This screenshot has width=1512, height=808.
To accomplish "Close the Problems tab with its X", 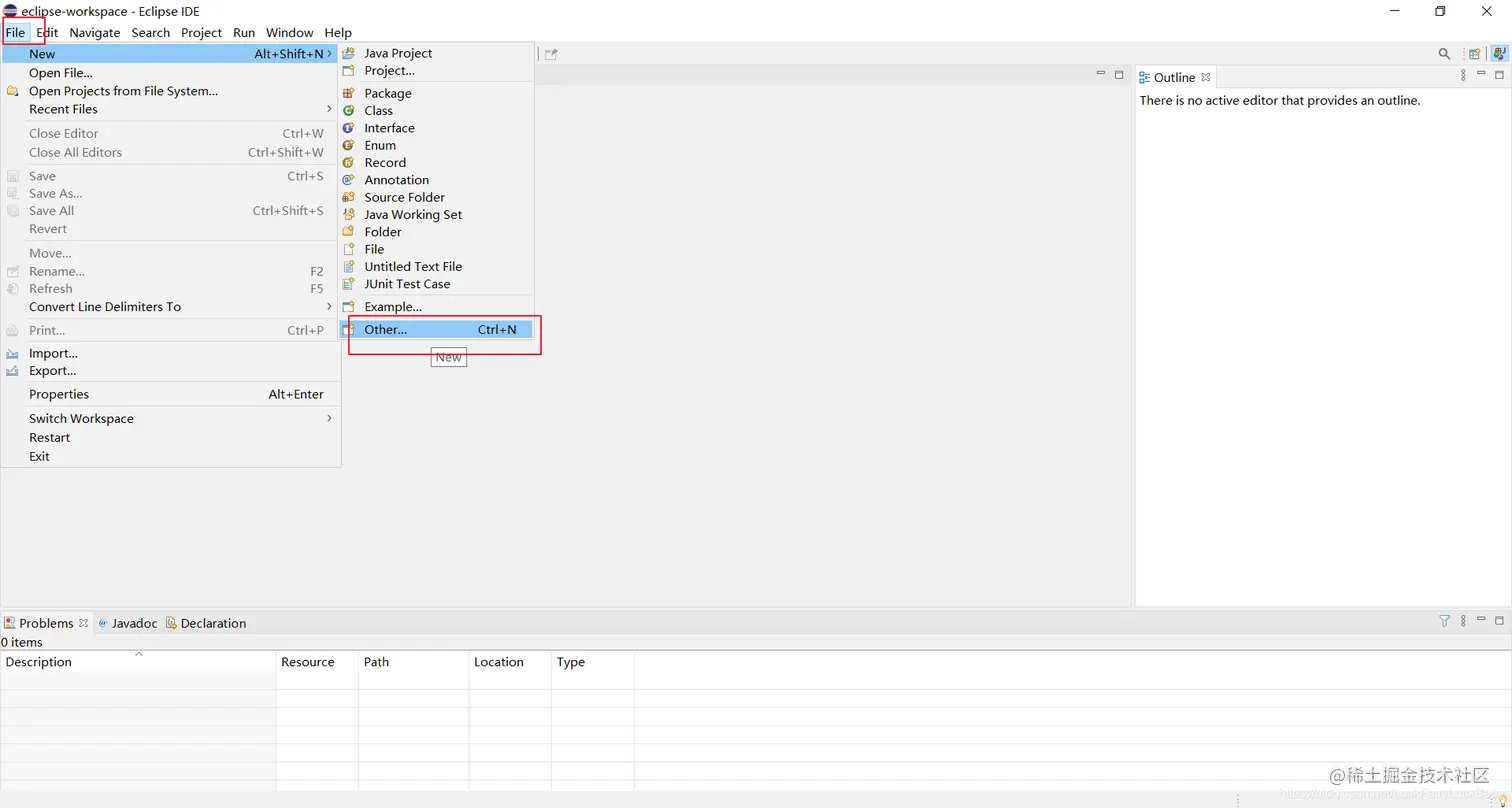I will 84,622.
